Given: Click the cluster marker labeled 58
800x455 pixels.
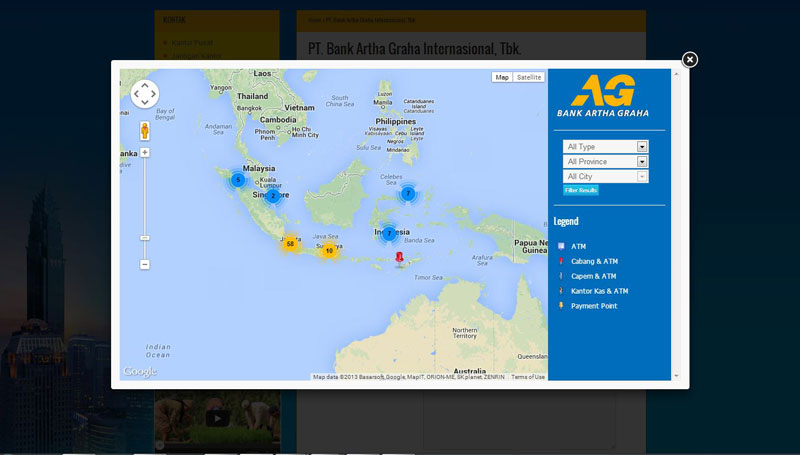Looking at the screenshot, I should pyautogui.click(x=290, y=244).
